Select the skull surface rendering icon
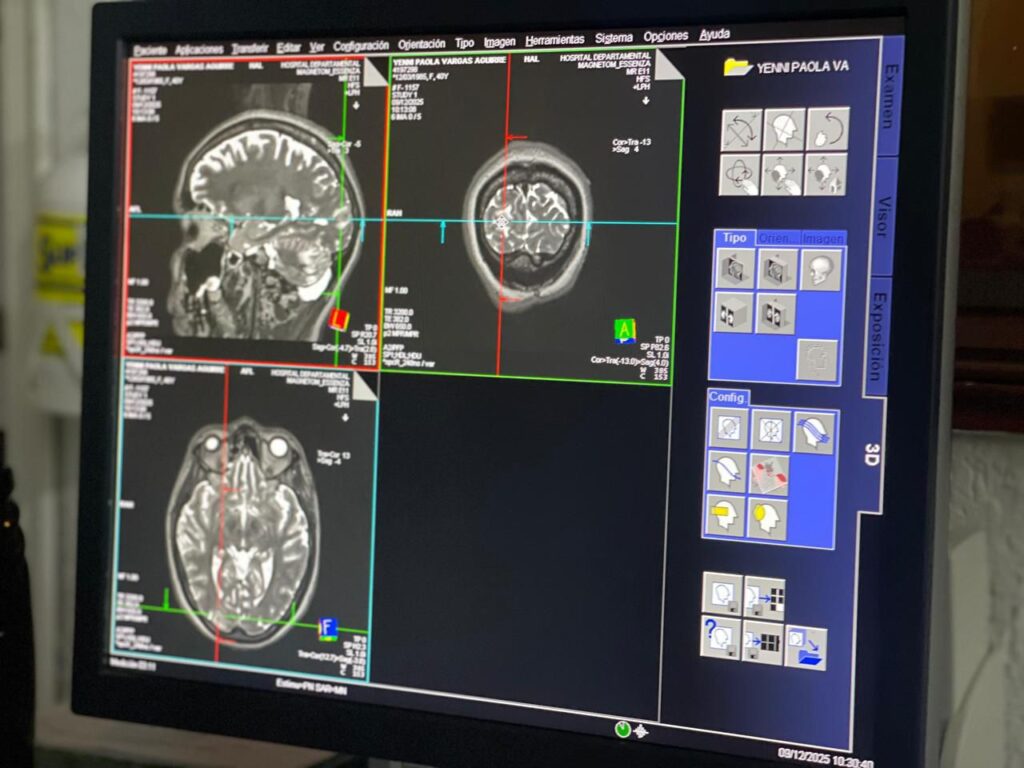This screenshot has height=768, width=1024. click(x=822, y=270)
